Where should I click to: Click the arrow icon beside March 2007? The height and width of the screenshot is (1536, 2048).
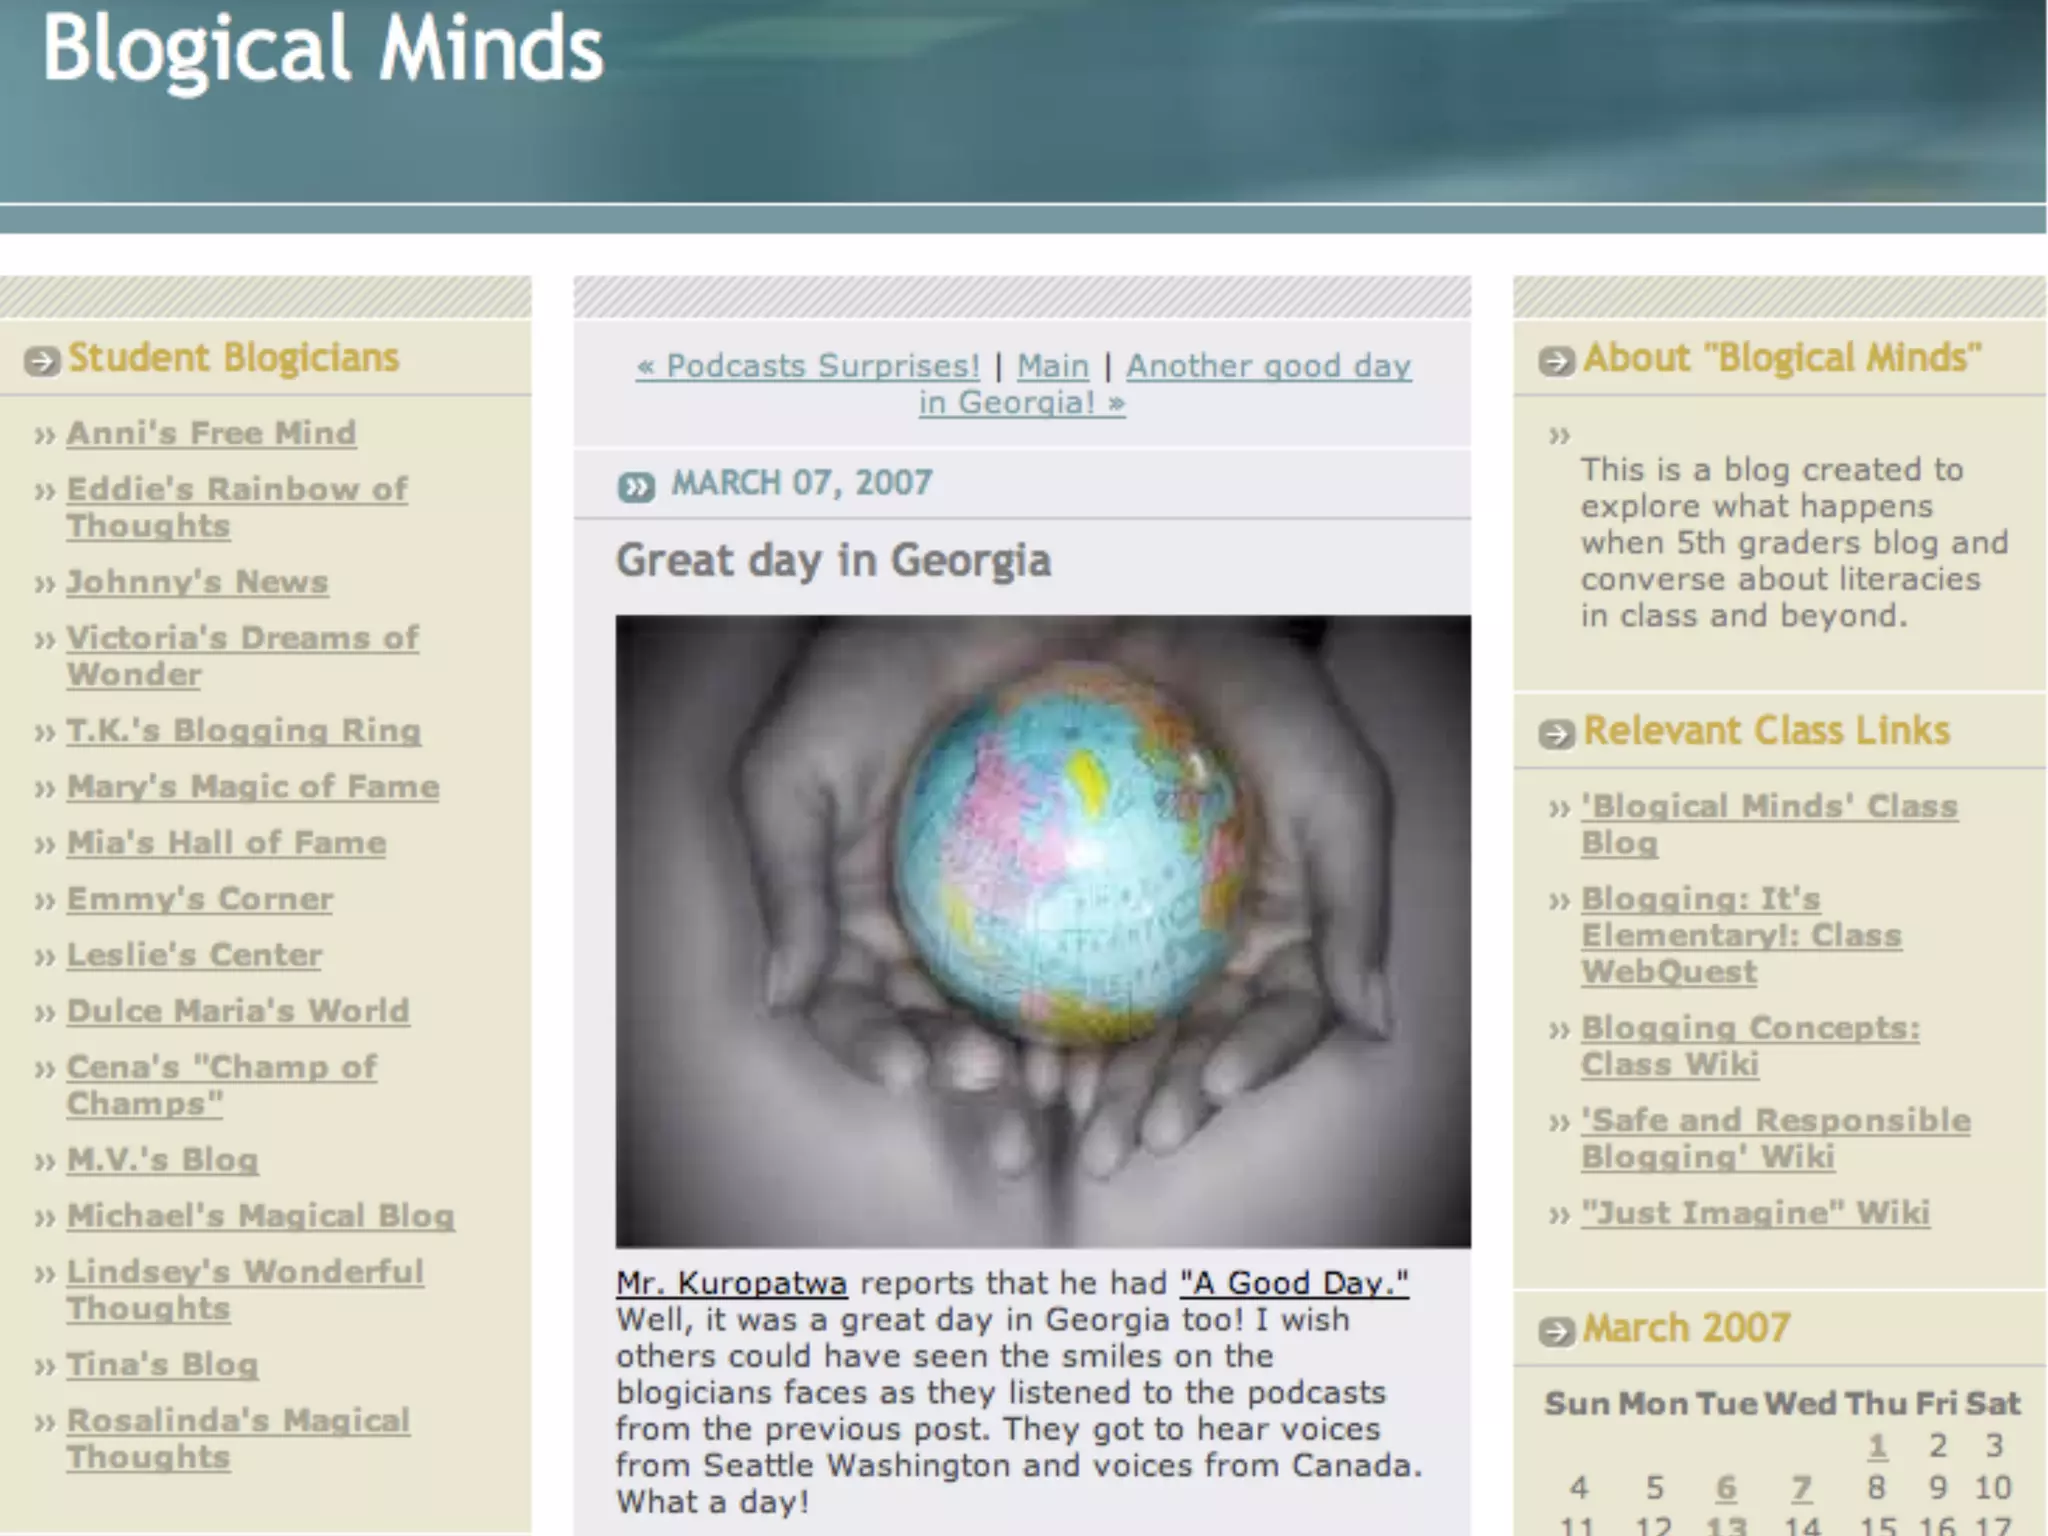[1556, 1331]
